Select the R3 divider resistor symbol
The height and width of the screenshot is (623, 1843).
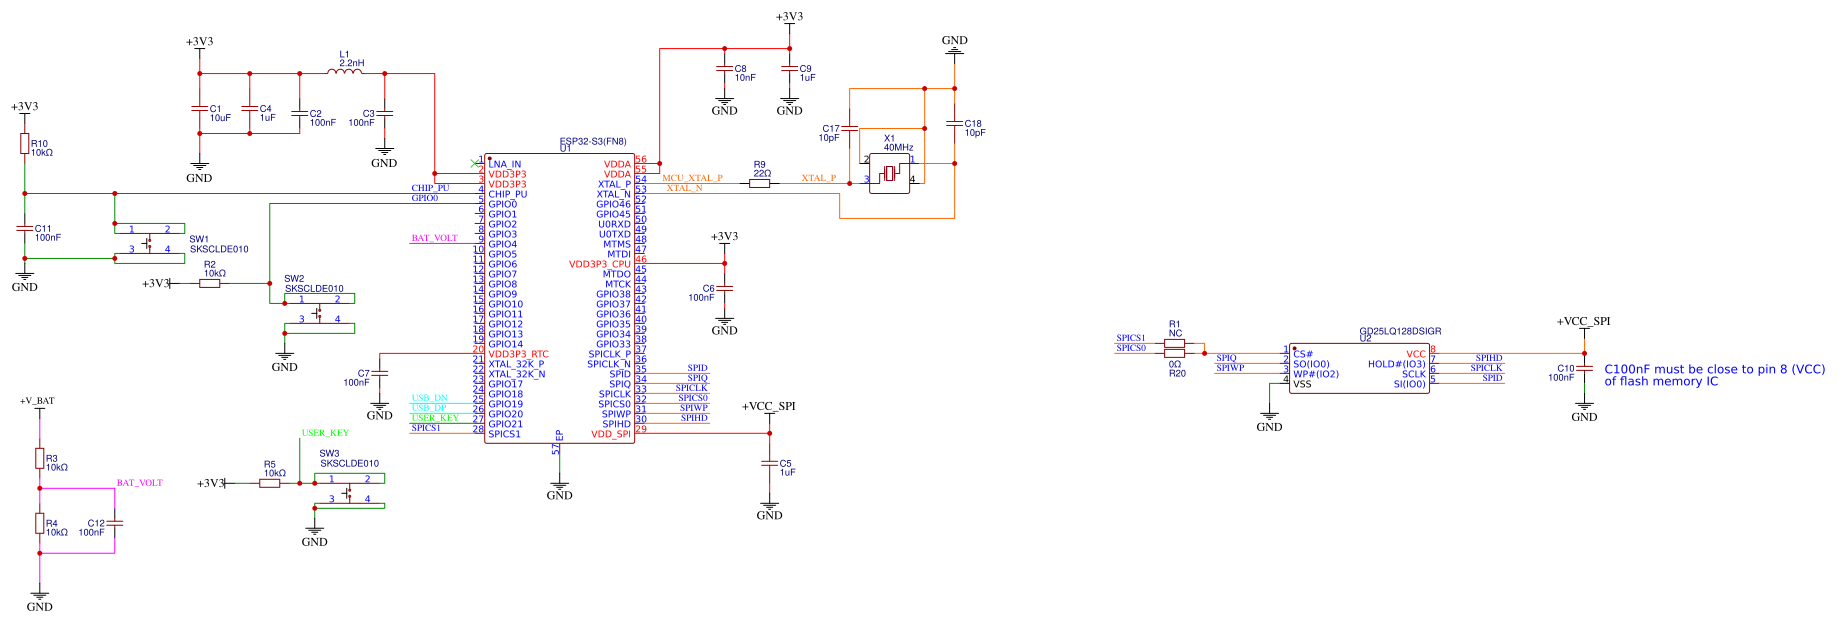point(40,458)
